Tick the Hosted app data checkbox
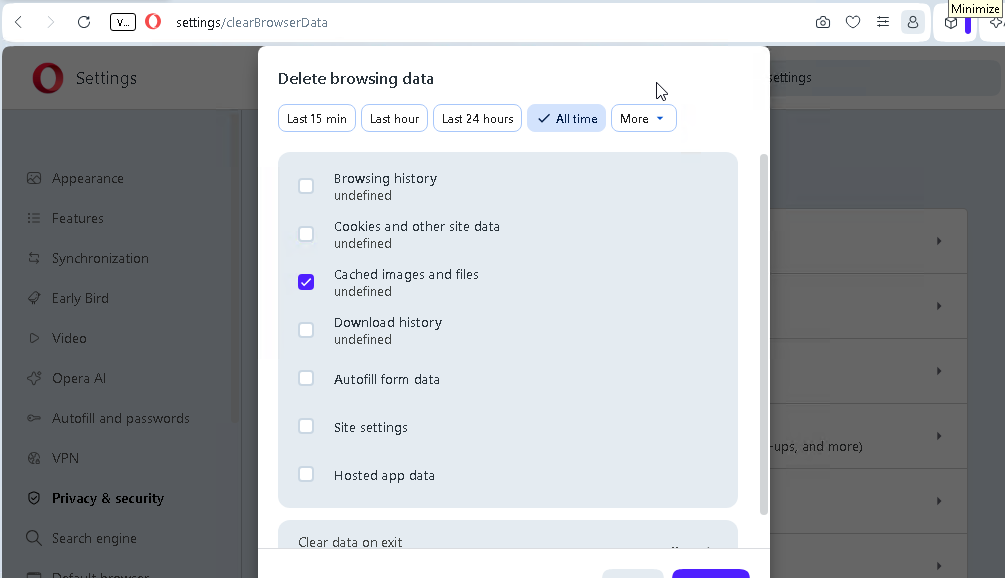This screenshot has height=578, width=1005. (x=306, y=474)
